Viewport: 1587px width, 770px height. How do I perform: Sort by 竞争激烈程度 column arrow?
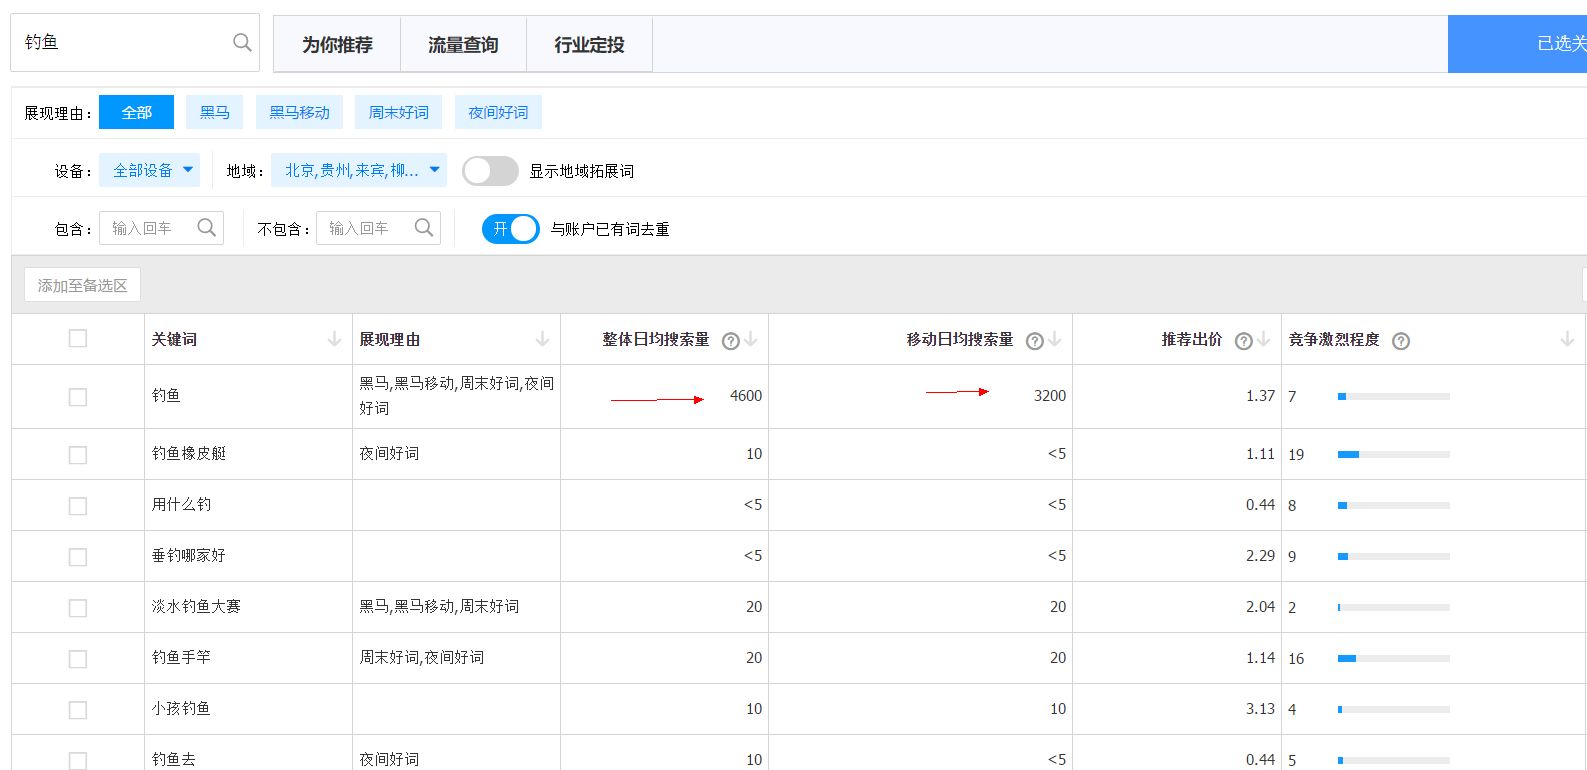[1567, 340]
